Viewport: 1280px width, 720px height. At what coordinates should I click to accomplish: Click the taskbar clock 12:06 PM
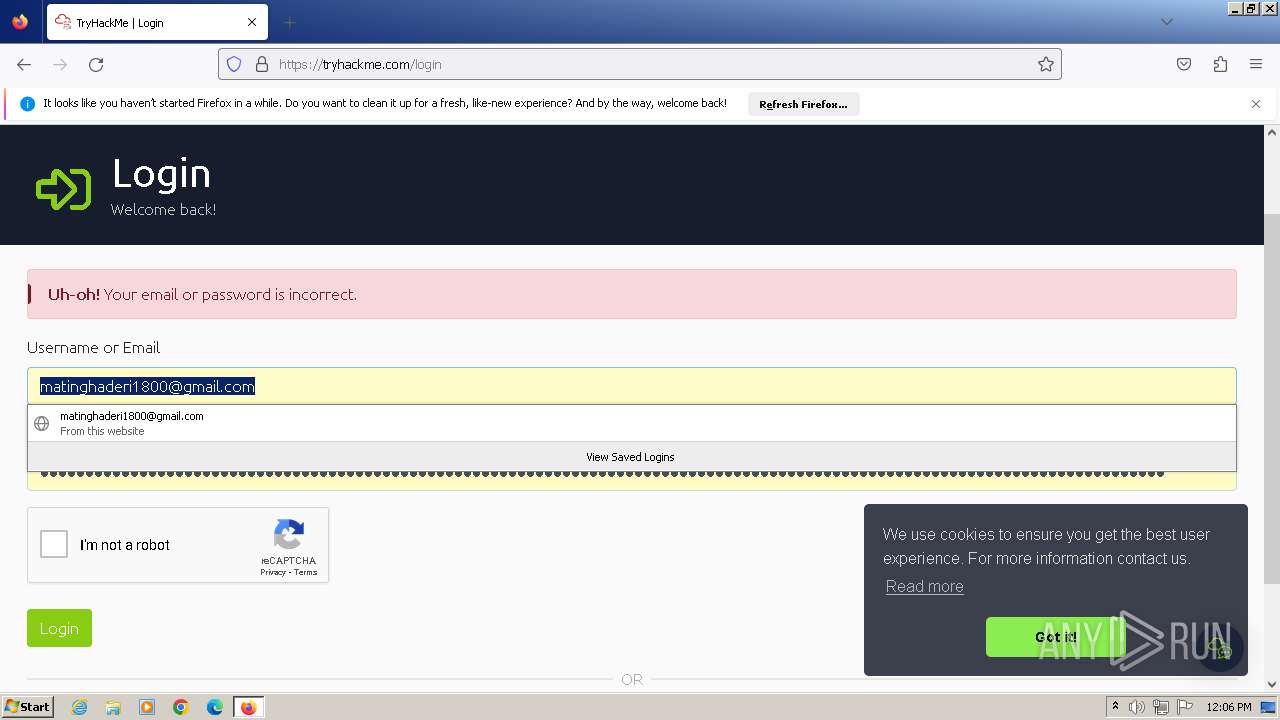tap(1229, 707)
